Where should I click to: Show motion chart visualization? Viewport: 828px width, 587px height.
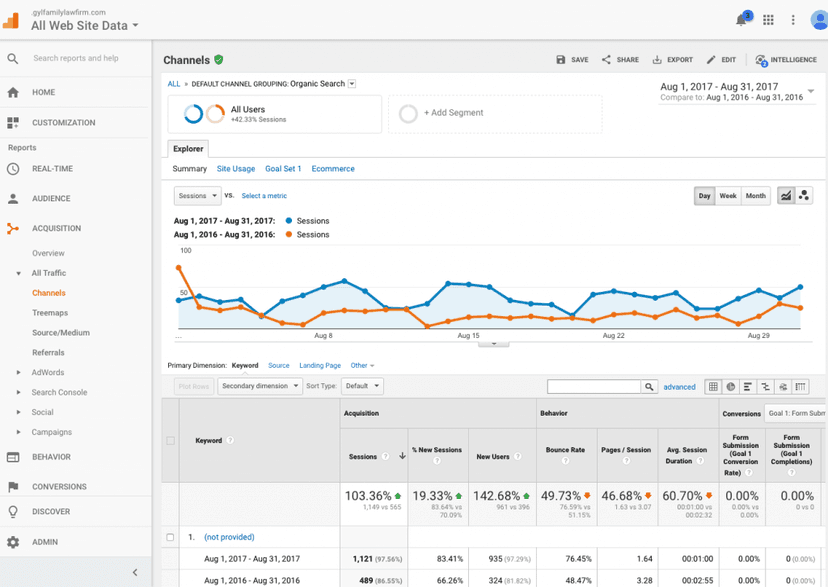806,195
